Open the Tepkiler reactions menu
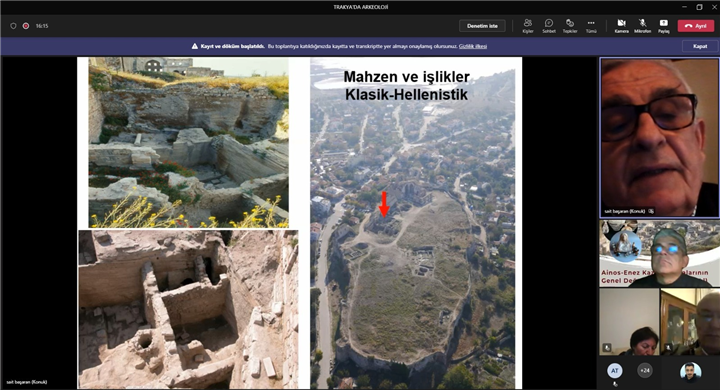 (570, 26)
